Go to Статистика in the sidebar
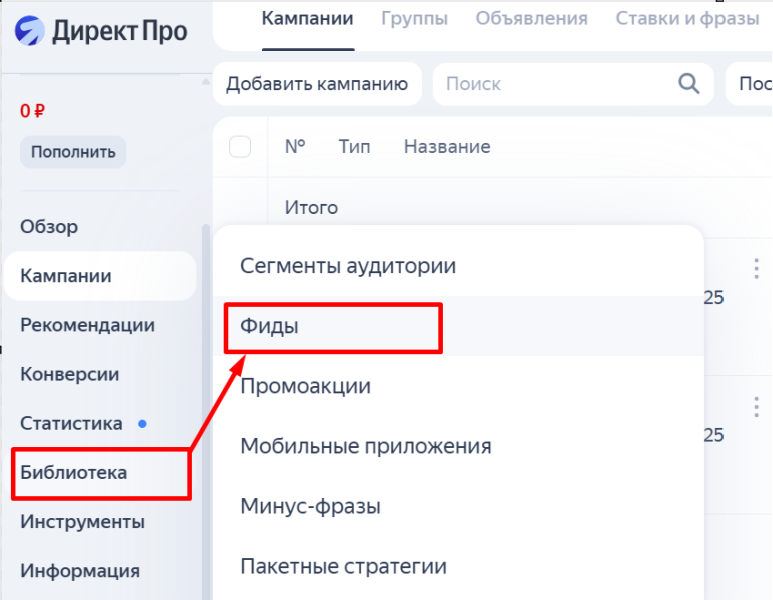773x600 pixels. [71, 423]
